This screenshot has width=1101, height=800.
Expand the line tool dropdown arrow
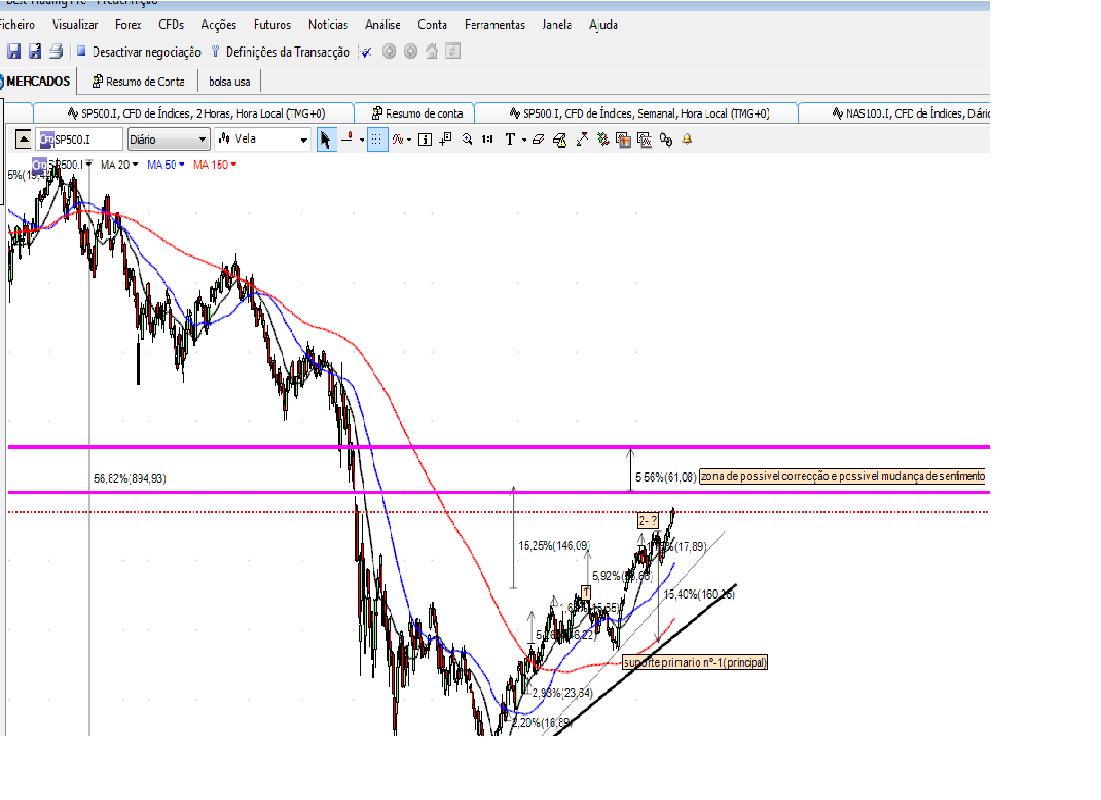pos(362,140)
